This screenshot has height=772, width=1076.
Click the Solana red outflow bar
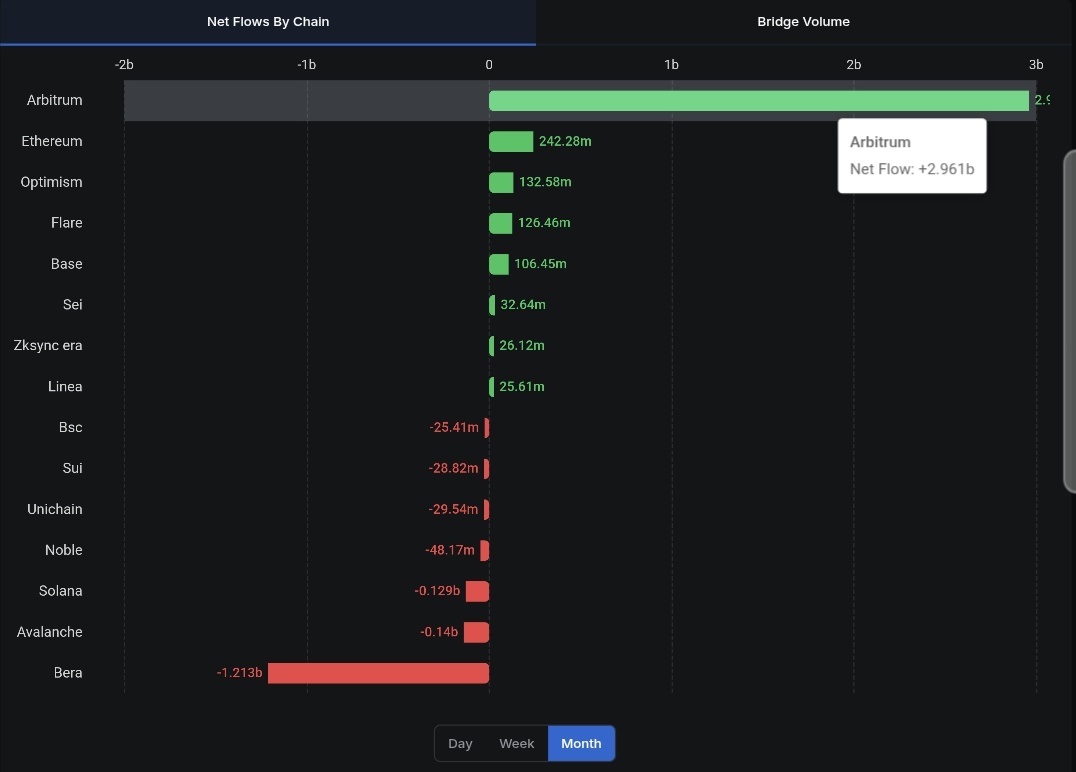coord(478,592)
